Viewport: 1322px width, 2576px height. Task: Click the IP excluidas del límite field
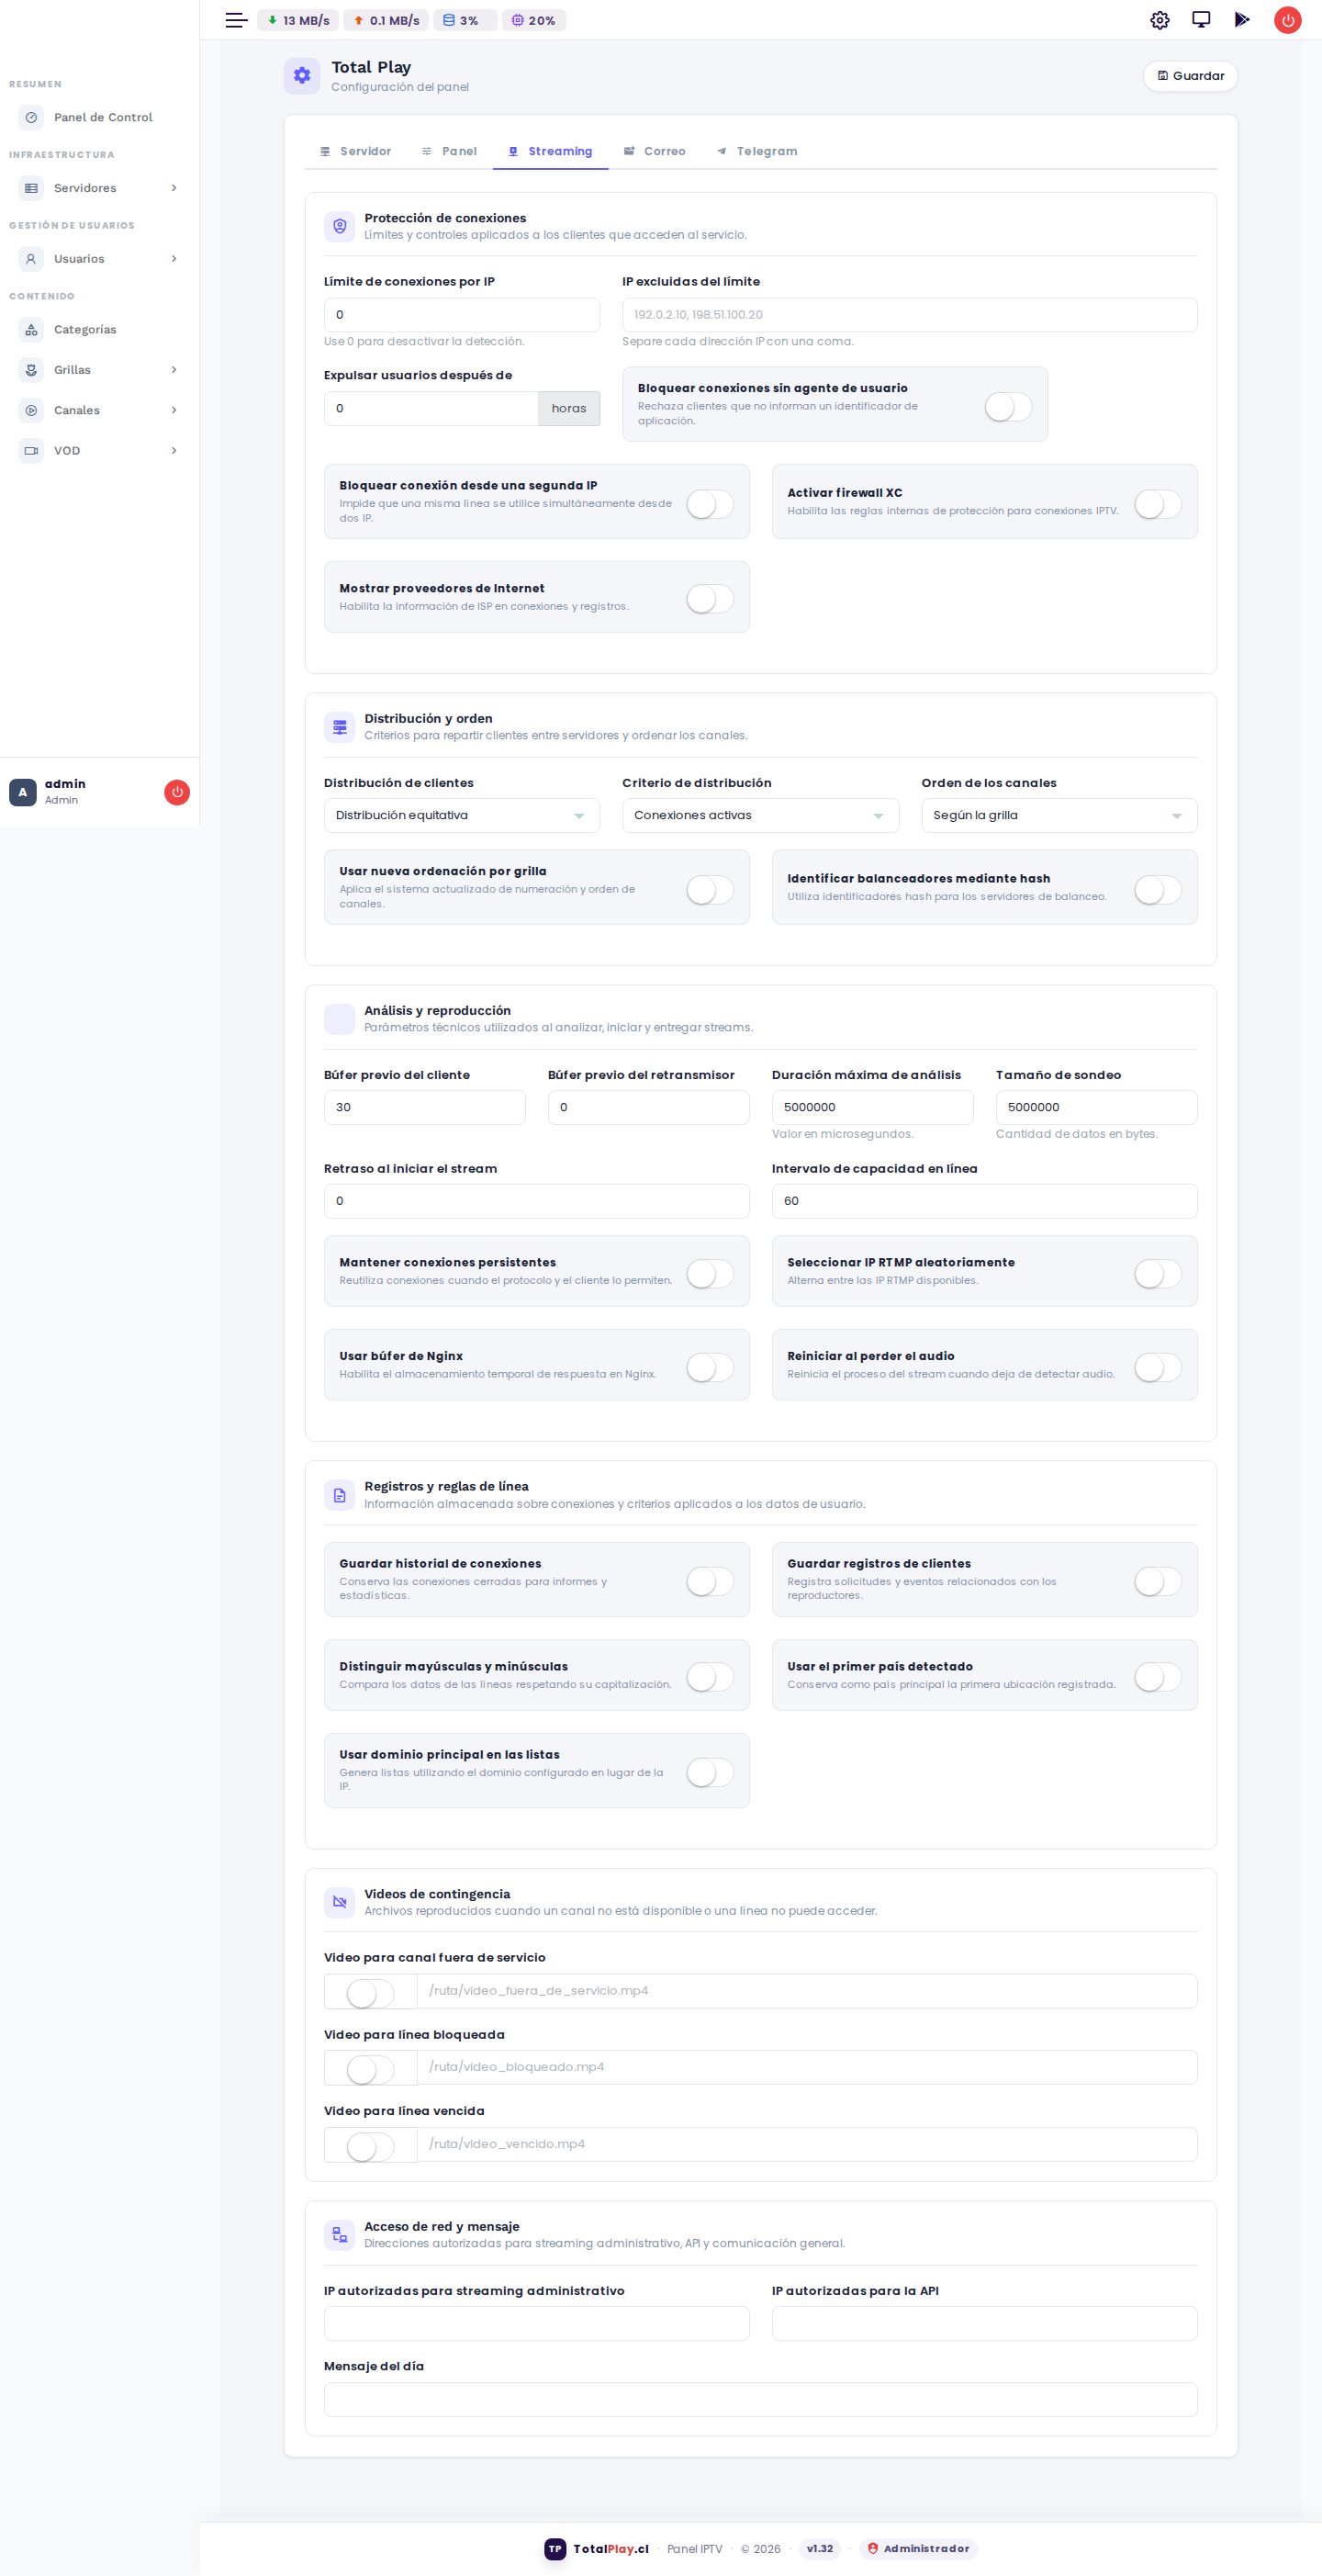pyautogui.click(x=909, y=315)
